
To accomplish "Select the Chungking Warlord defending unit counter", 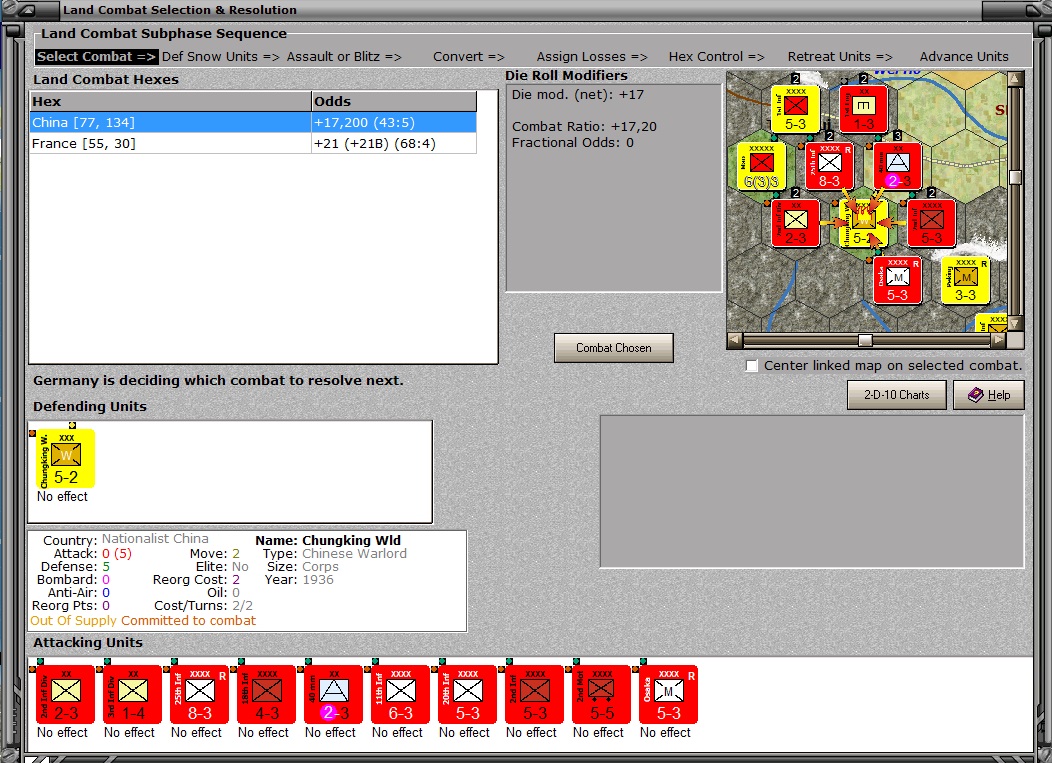I will point(65,458).
